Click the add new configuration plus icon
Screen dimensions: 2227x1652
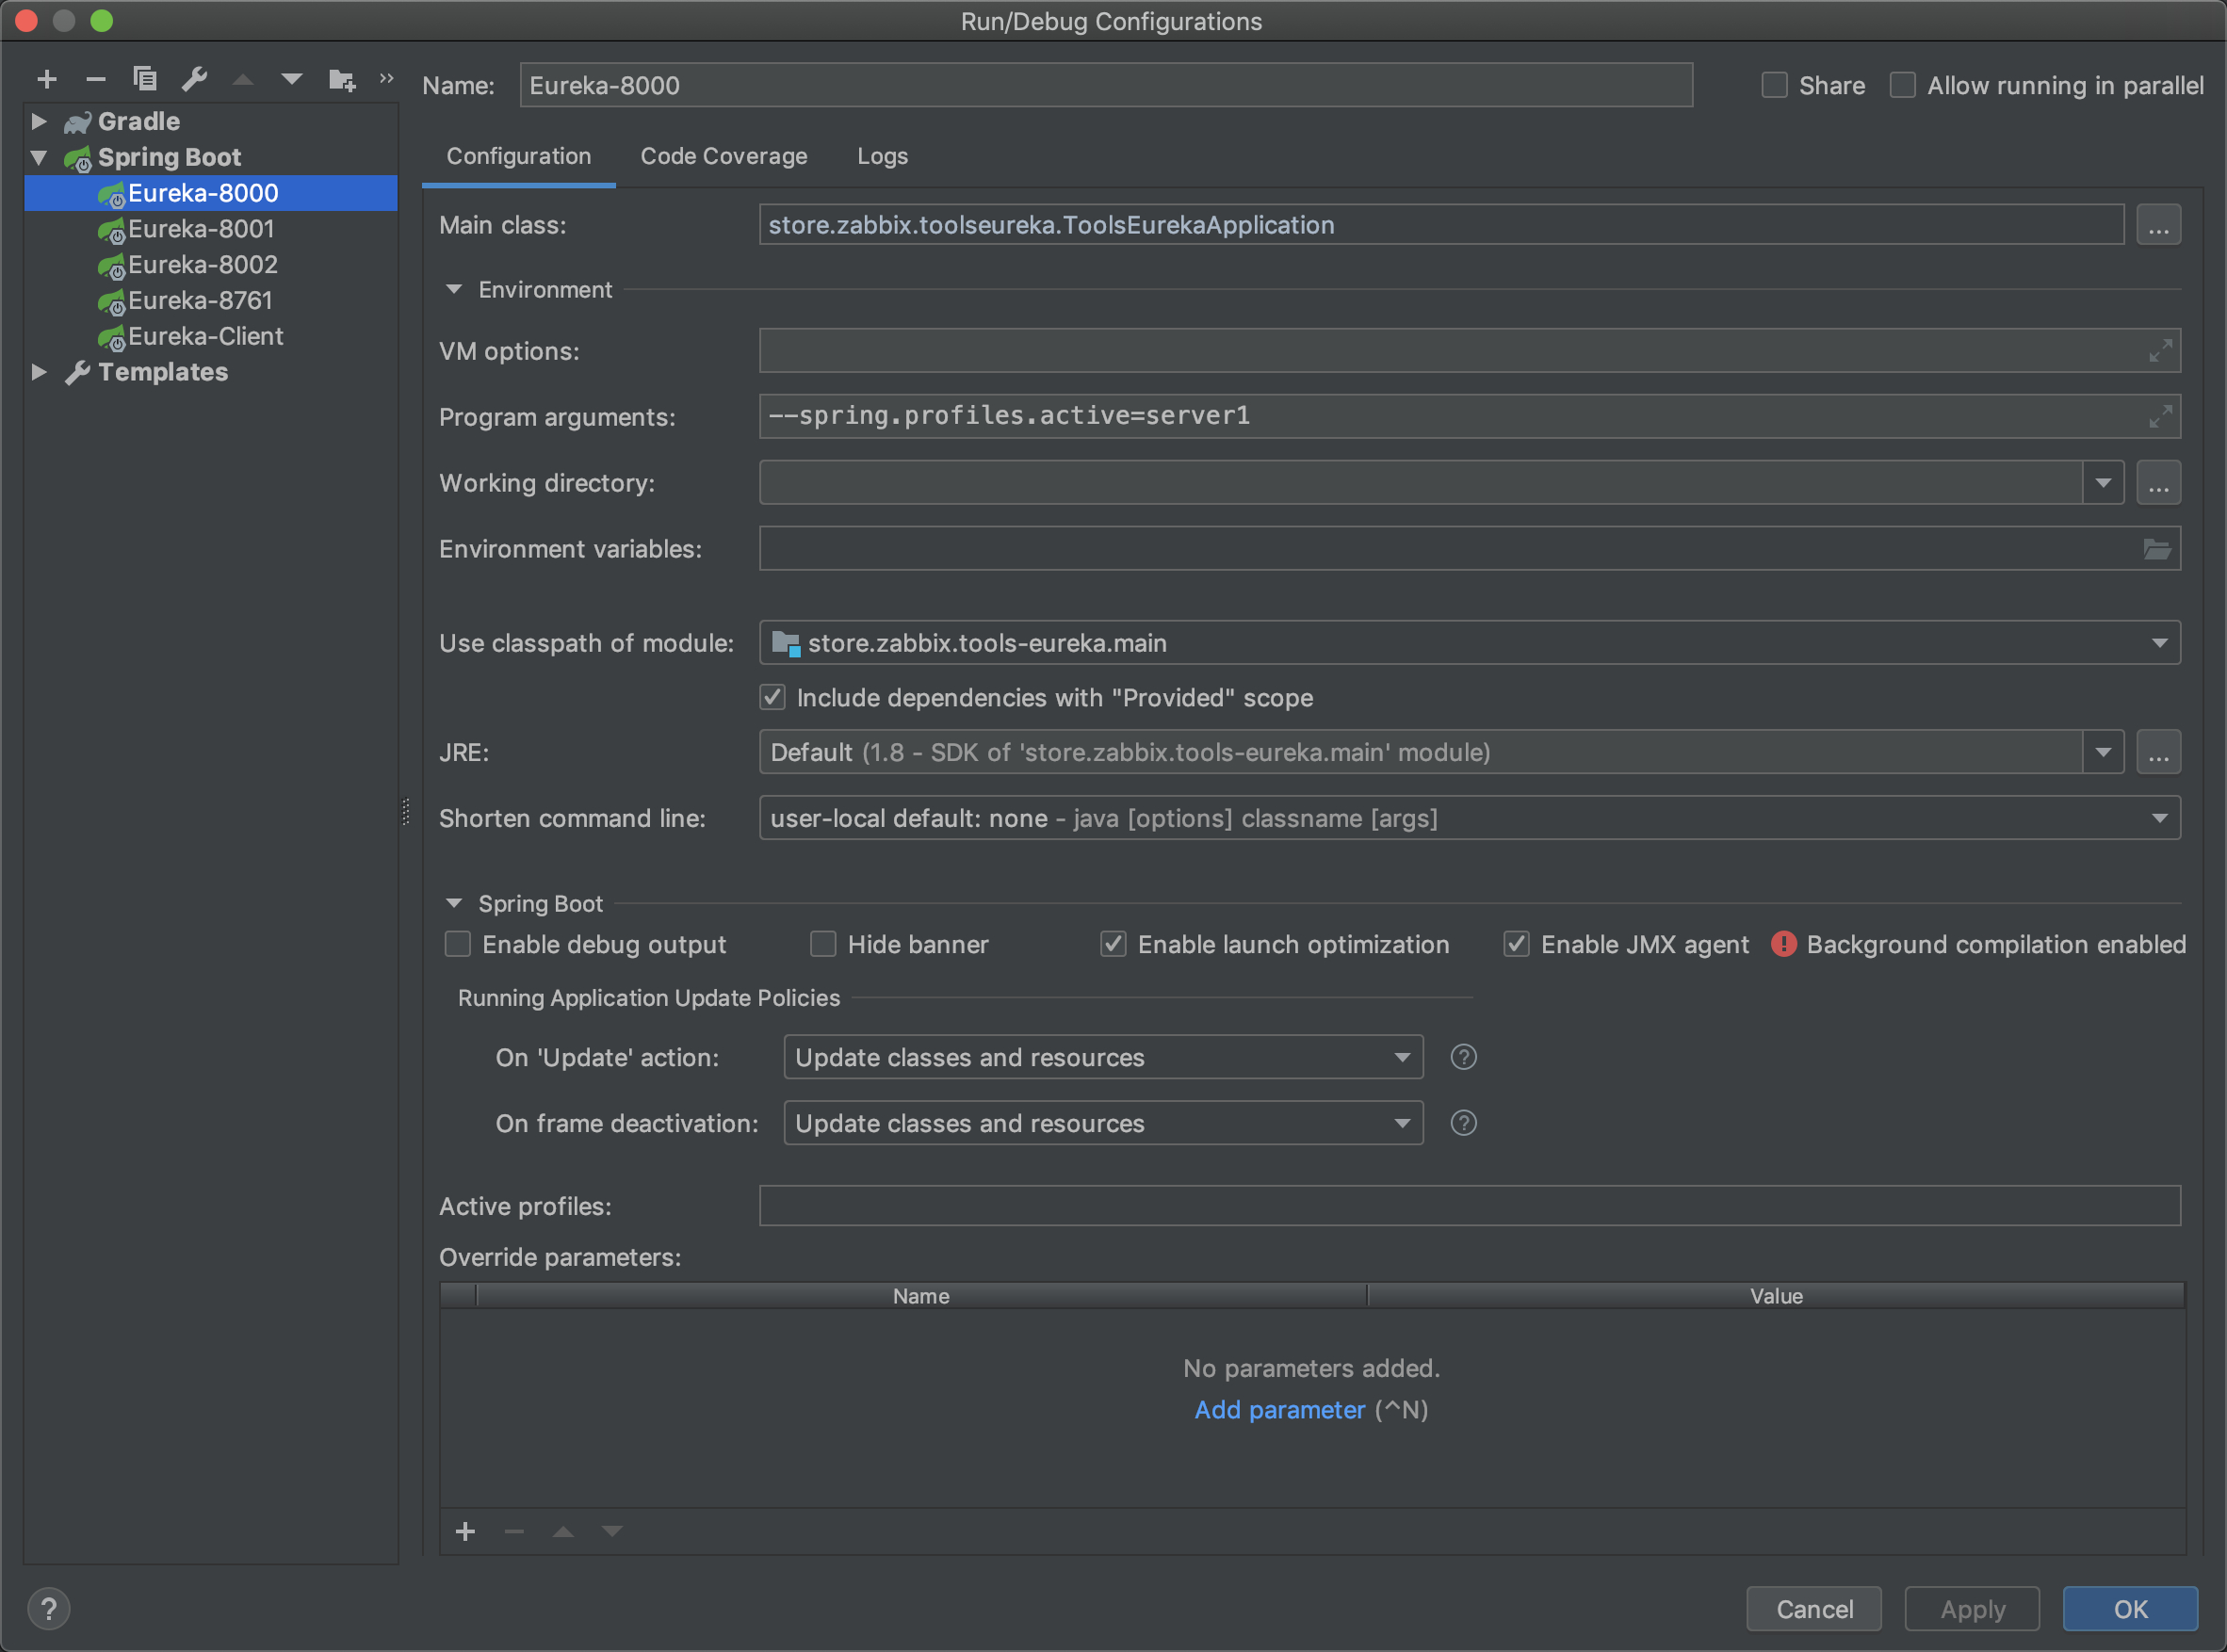point(47,79)
